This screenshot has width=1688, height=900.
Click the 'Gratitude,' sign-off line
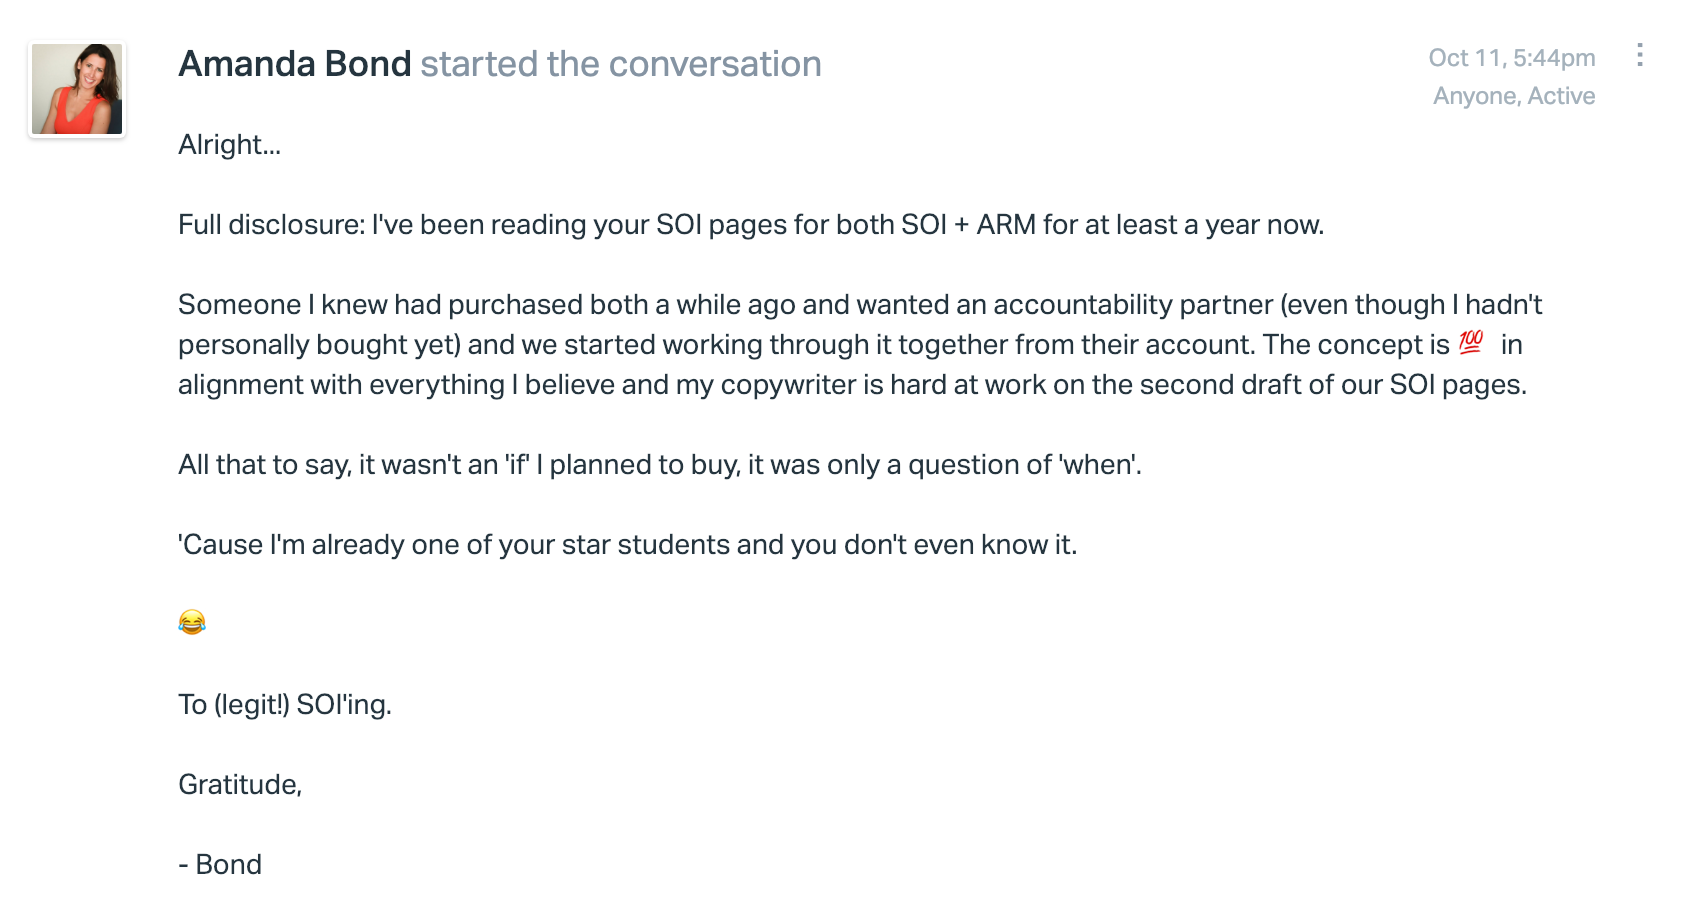click(x=240, y=785)
